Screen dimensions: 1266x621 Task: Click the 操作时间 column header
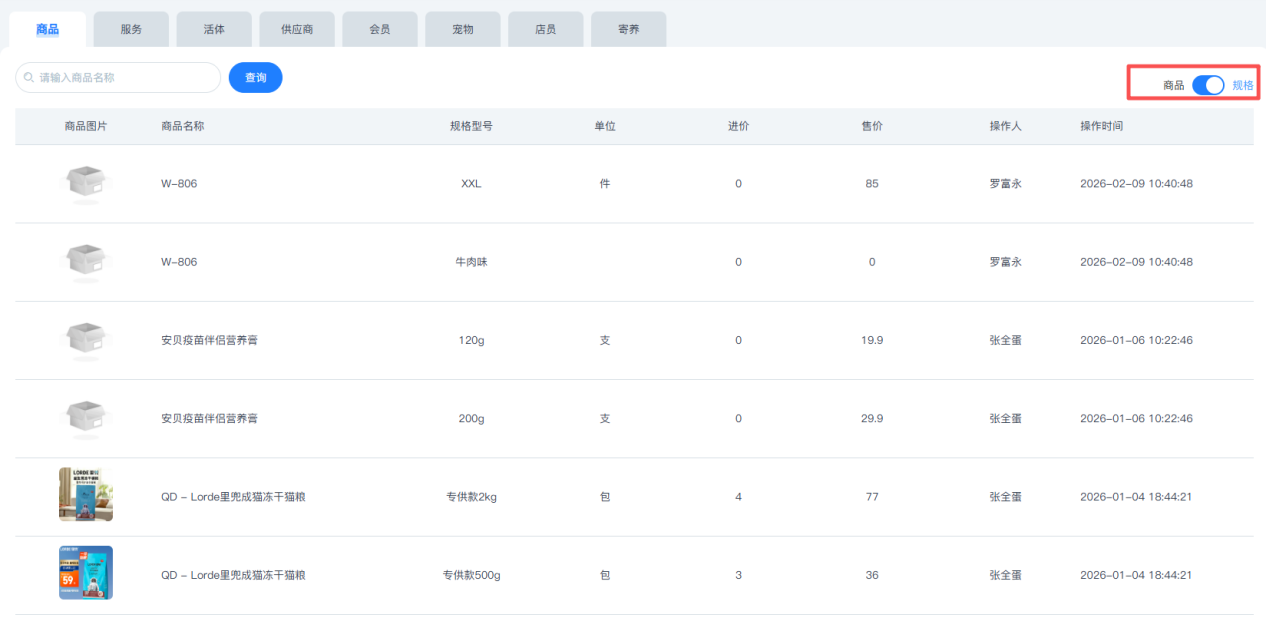1101,126
